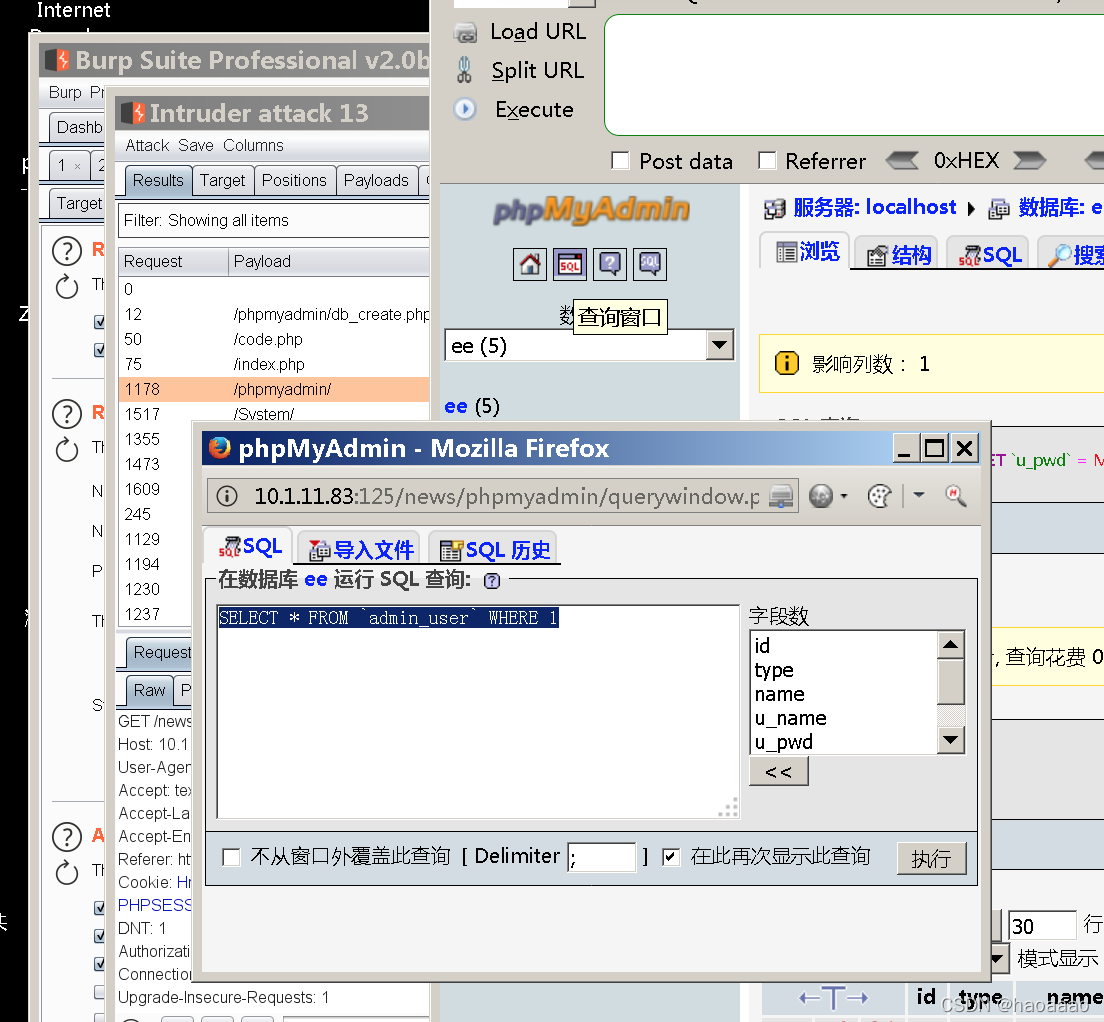
Task: Sort by the Payload column header
Action: [x=329, y=261]
